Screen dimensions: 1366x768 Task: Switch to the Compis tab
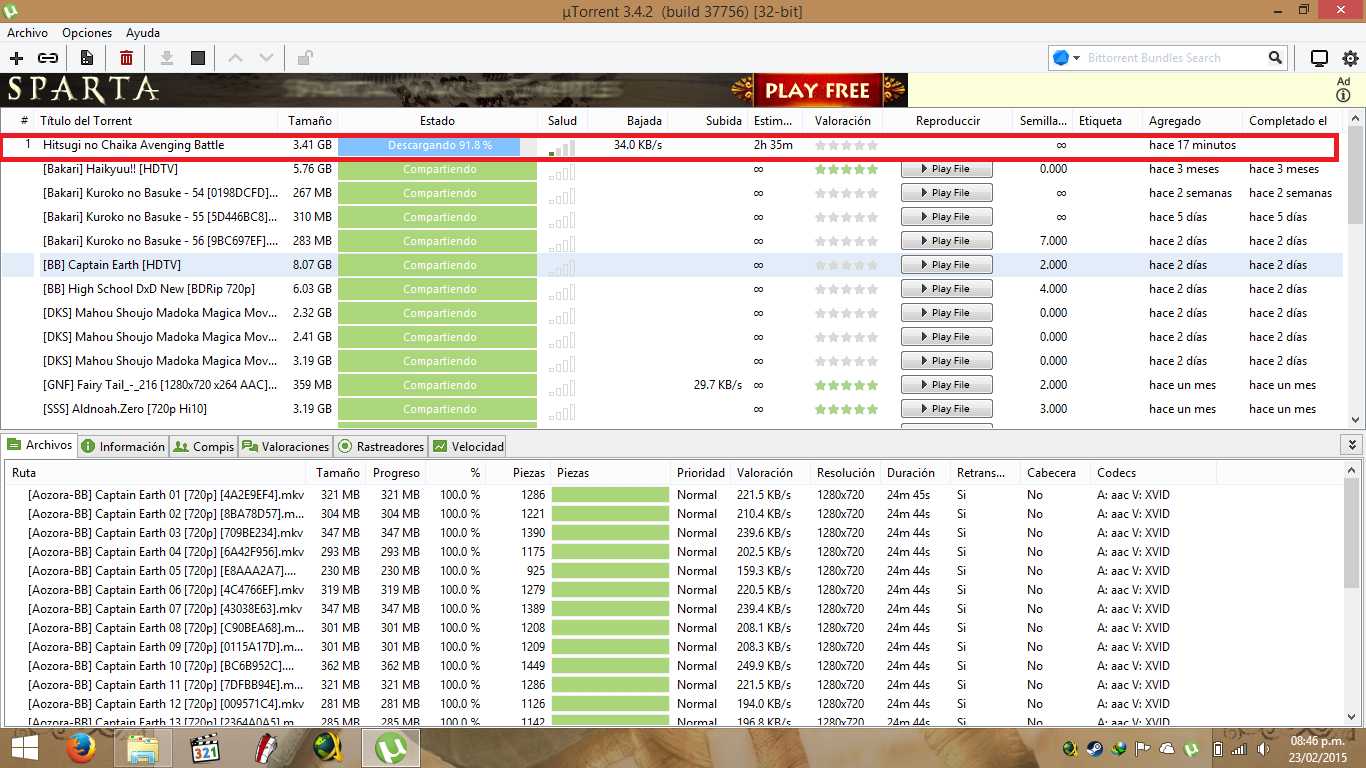(x=204, y=446)
